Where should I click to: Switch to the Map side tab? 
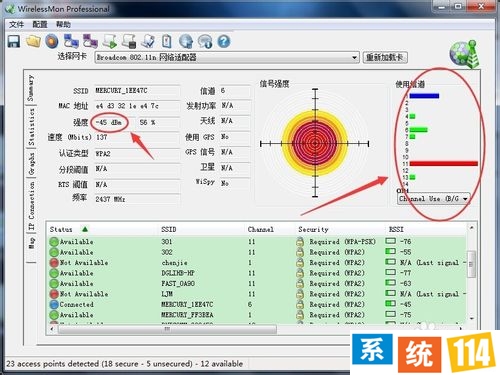[31, 242]
